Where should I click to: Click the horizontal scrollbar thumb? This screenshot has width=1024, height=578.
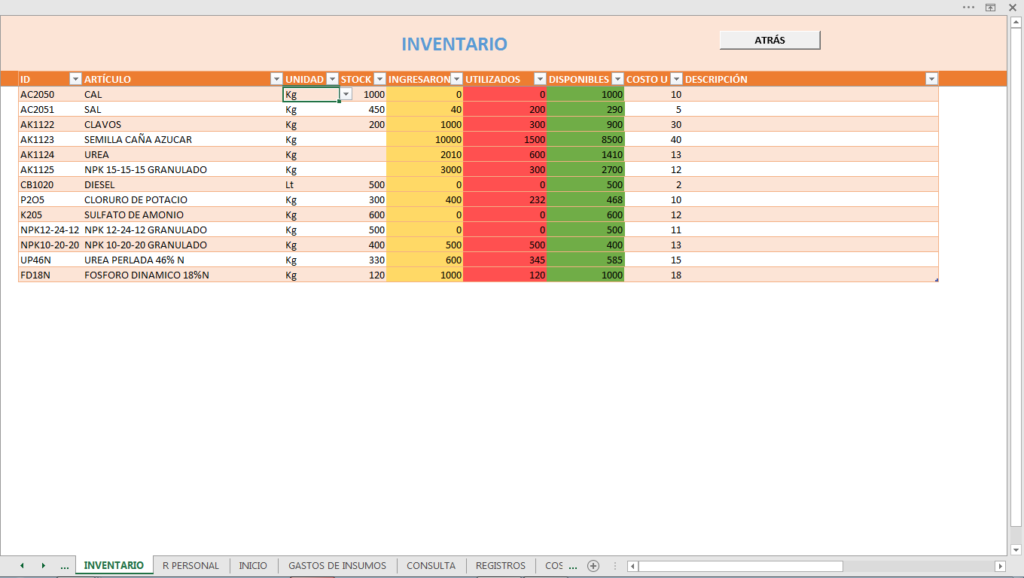point(741,566)
